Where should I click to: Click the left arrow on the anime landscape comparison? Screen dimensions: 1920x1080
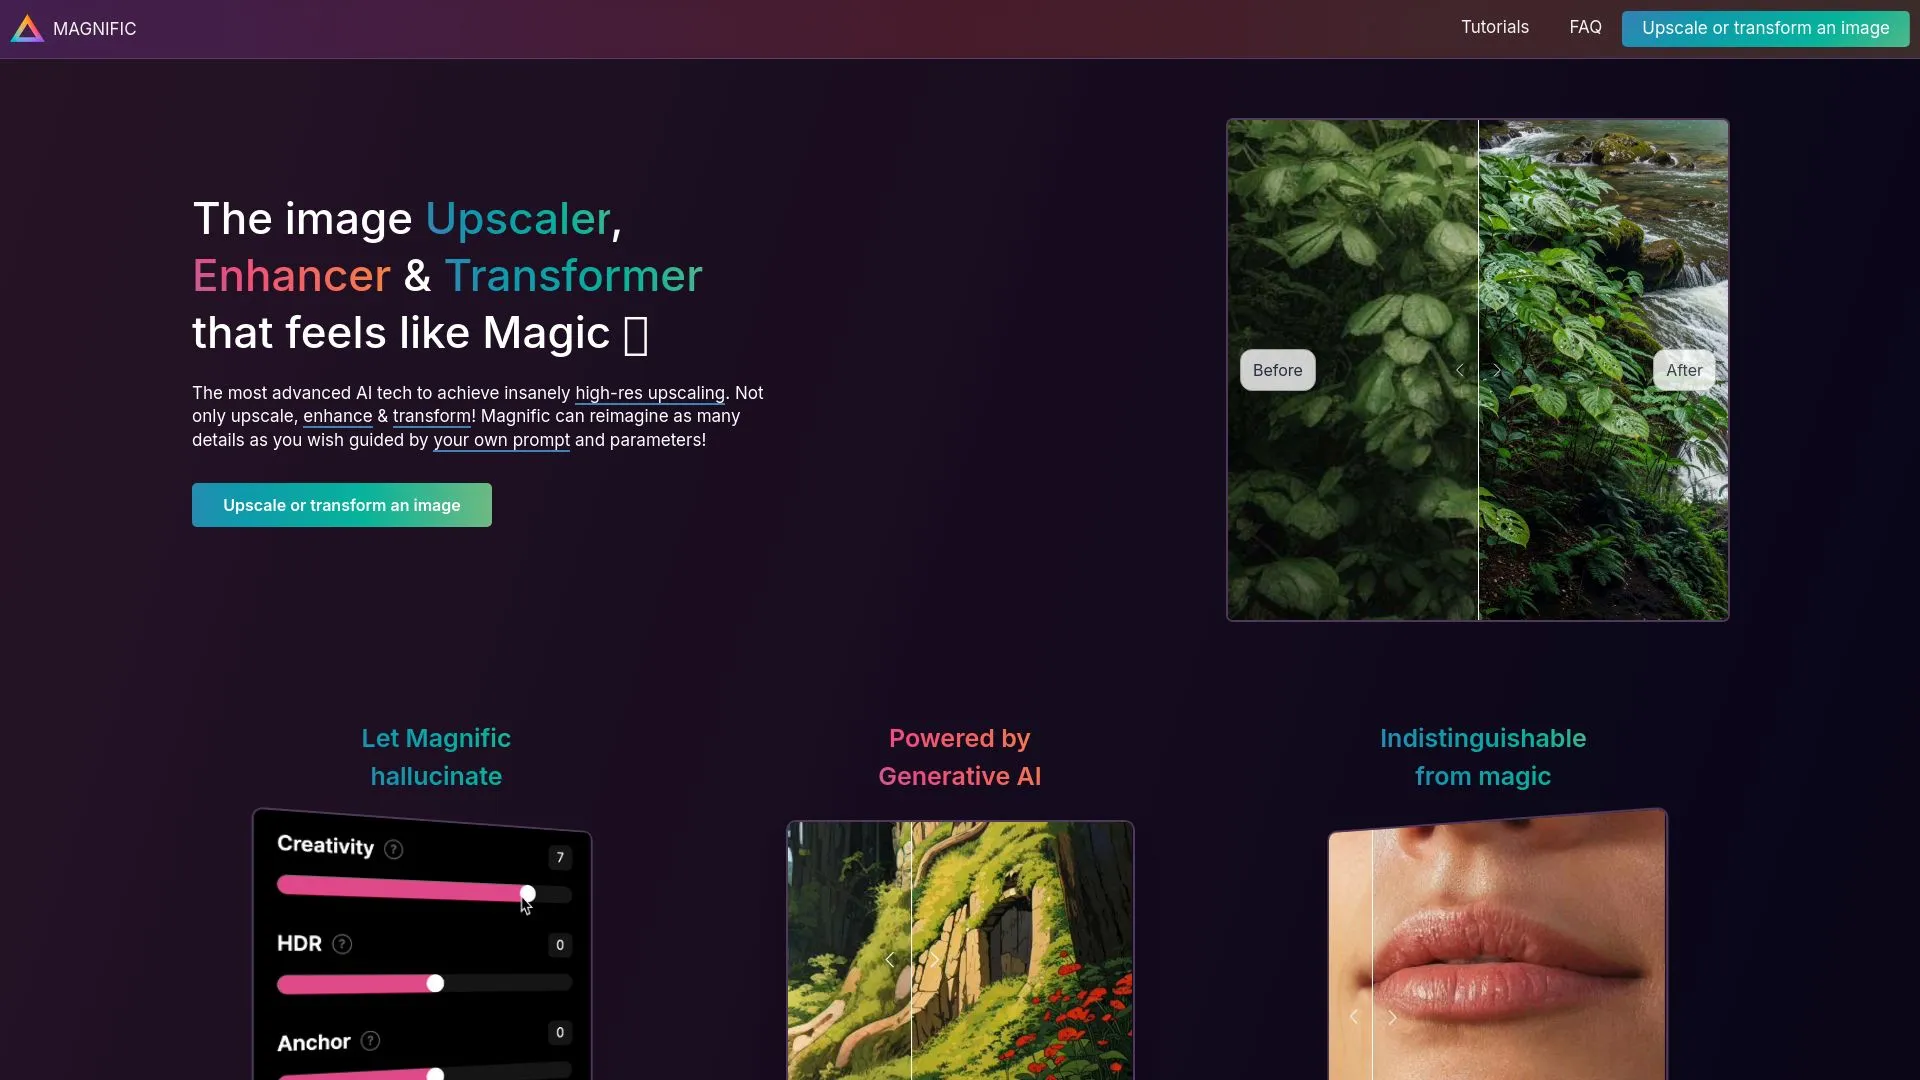pos(890,959)
